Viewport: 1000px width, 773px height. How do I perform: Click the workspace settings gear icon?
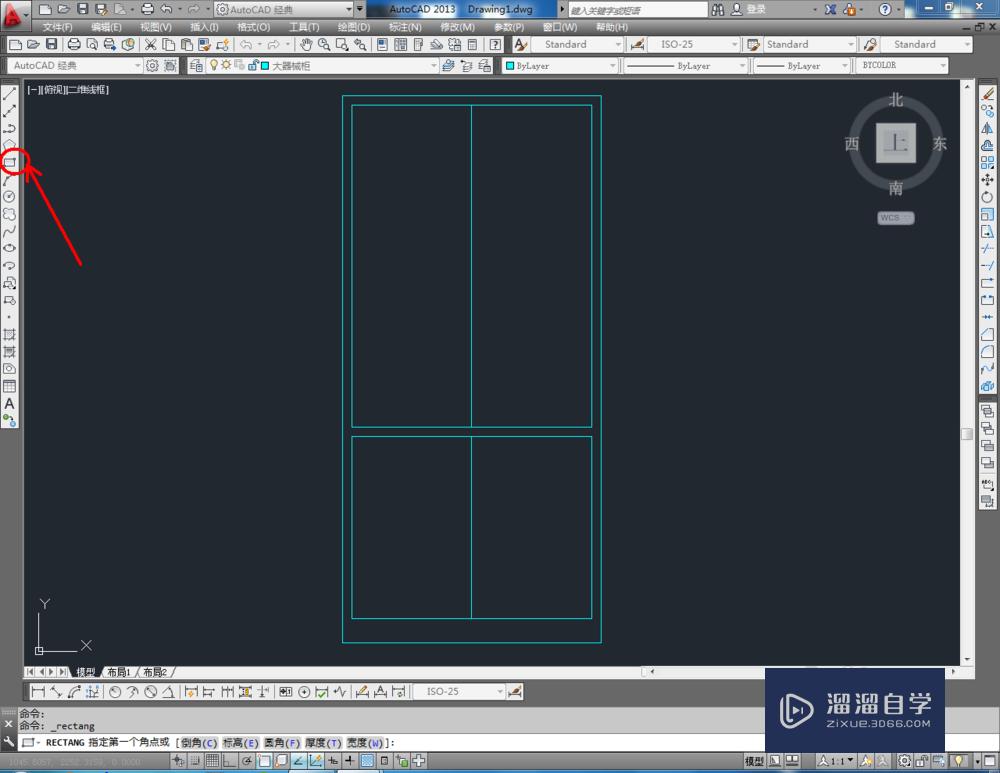coord(152,65)
